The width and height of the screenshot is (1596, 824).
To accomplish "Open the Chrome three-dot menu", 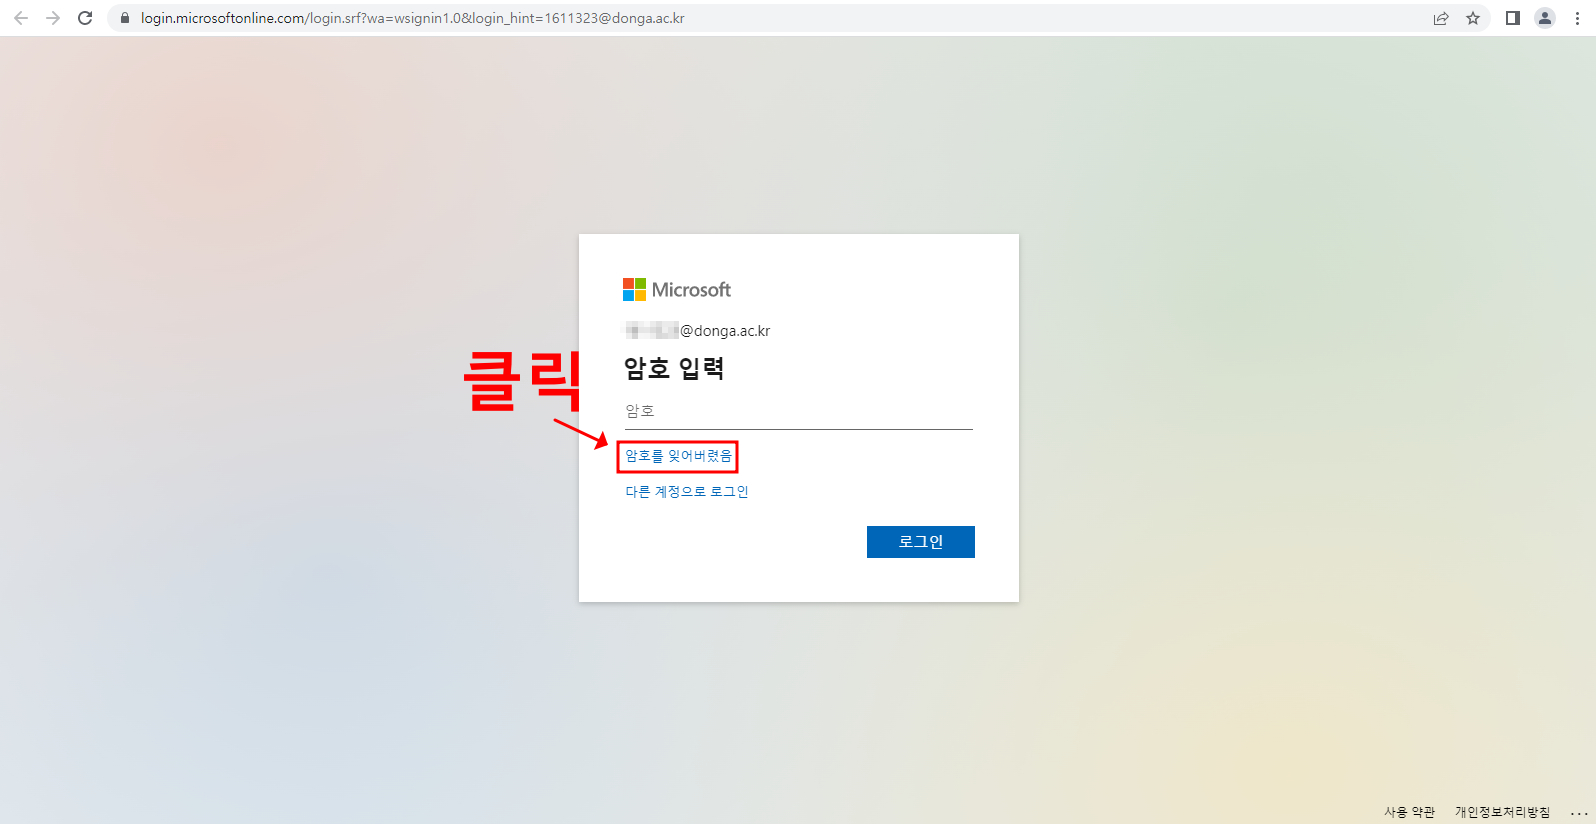I will [x=1577, y=18].
